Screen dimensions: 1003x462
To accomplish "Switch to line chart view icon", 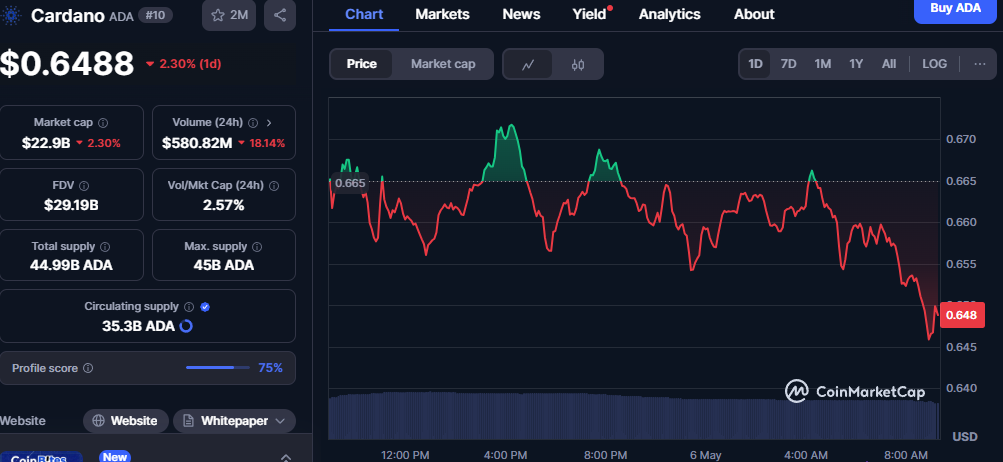I will point(528,64).
